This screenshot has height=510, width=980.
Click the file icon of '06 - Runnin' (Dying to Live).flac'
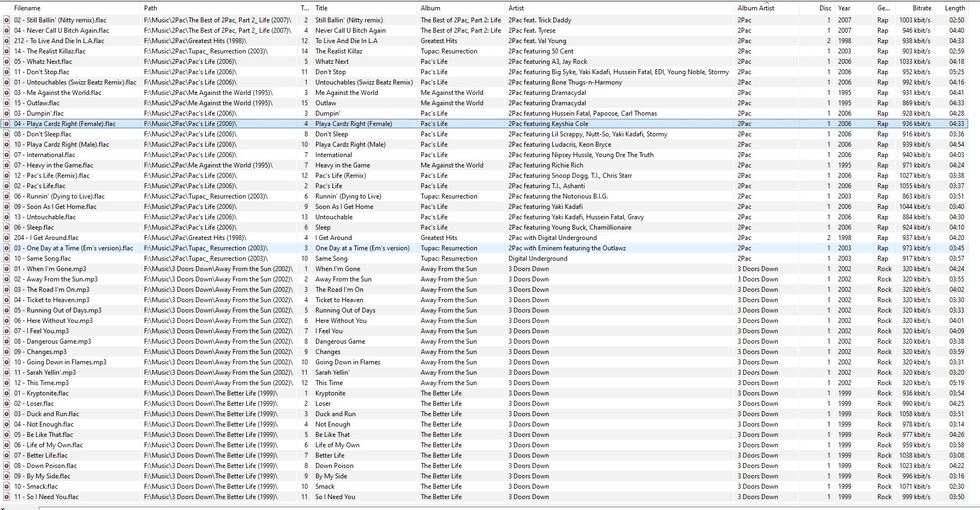click(x=7, y=196)
